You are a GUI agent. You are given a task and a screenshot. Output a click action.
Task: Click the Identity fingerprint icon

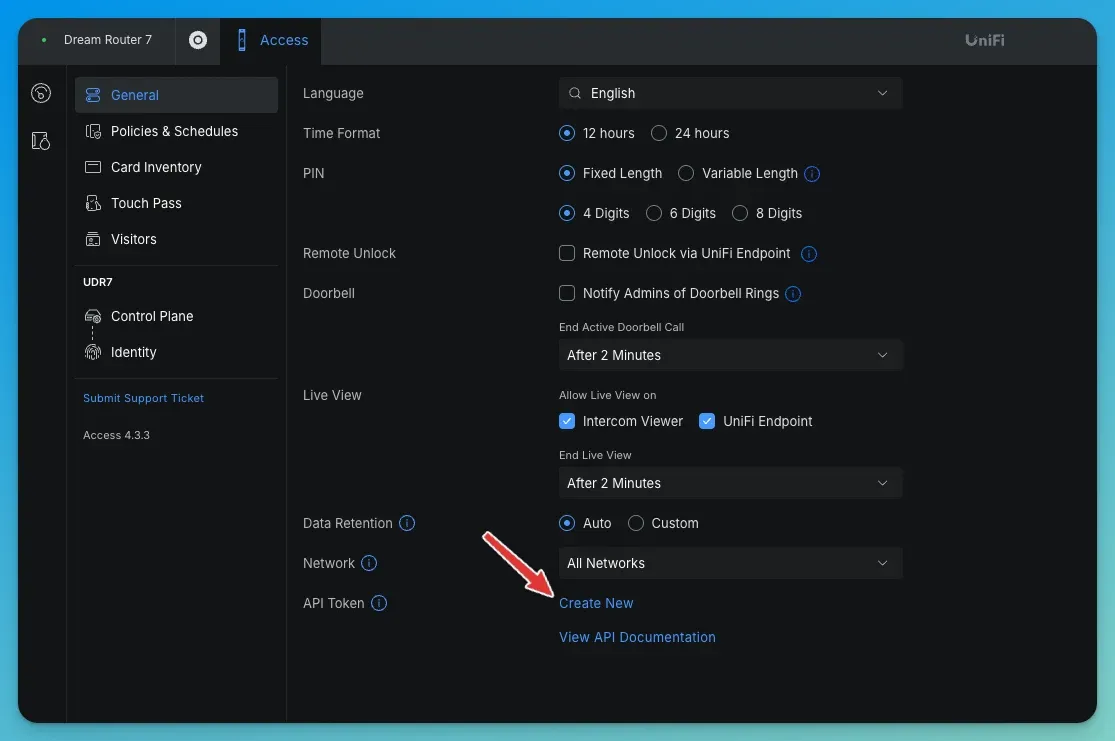[x=93, y=352]
